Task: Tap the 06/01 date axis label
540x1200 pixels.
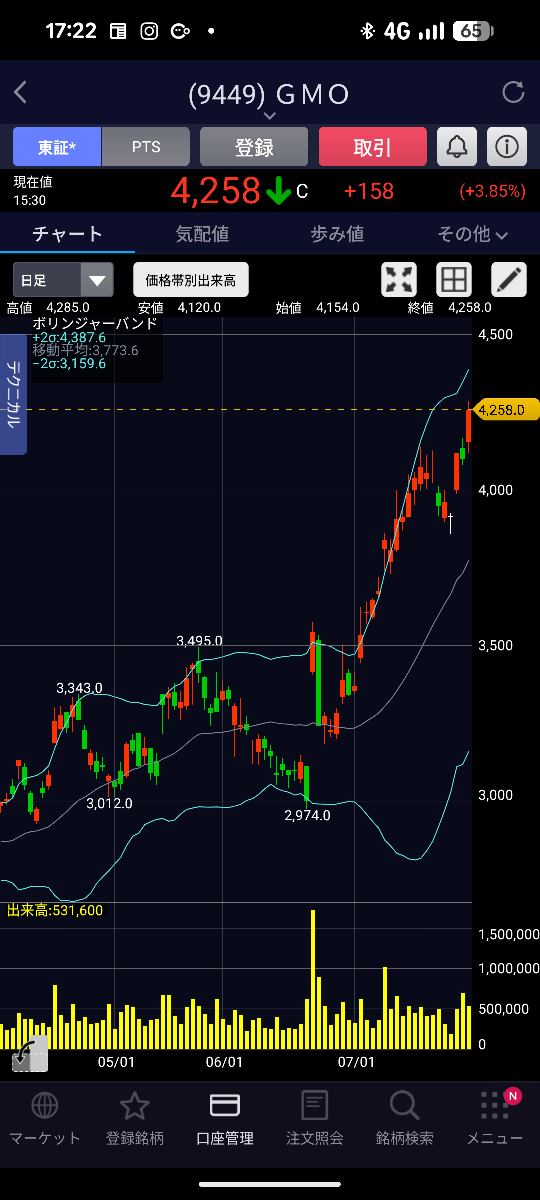Action: click(x=223, y=1062)
